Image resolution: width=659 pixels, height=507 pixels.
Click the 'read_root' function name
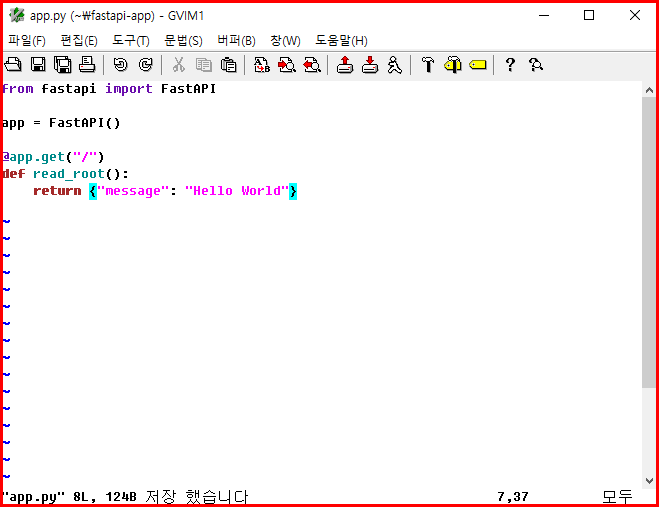tap(69, 174)
